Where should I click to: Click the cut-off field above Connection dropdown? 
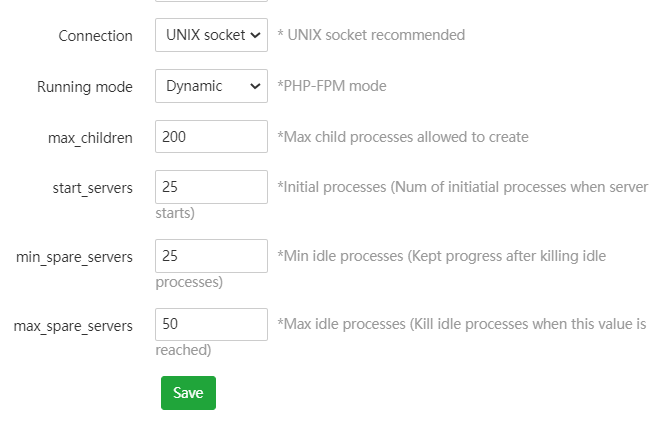coord(211,2)
